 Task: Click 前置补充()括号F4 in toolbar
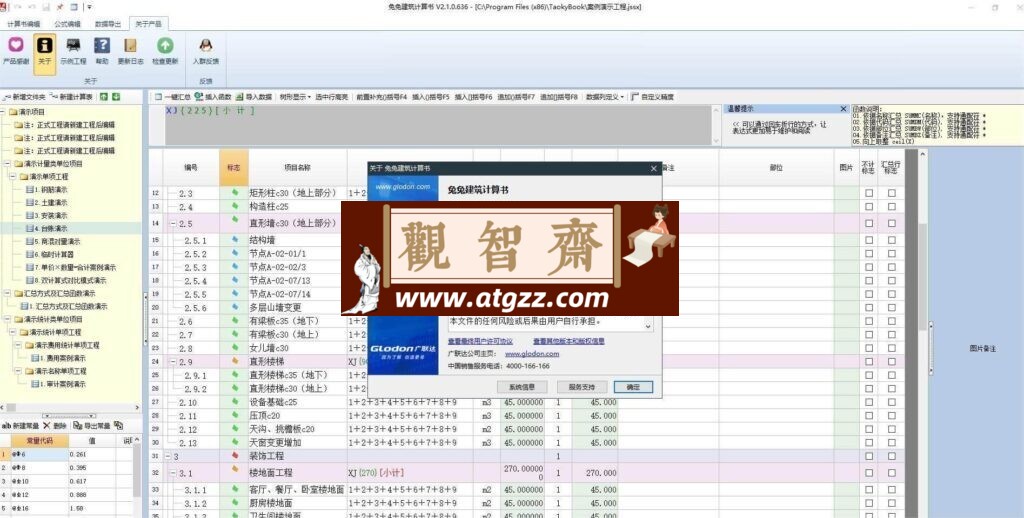(381, 97)
